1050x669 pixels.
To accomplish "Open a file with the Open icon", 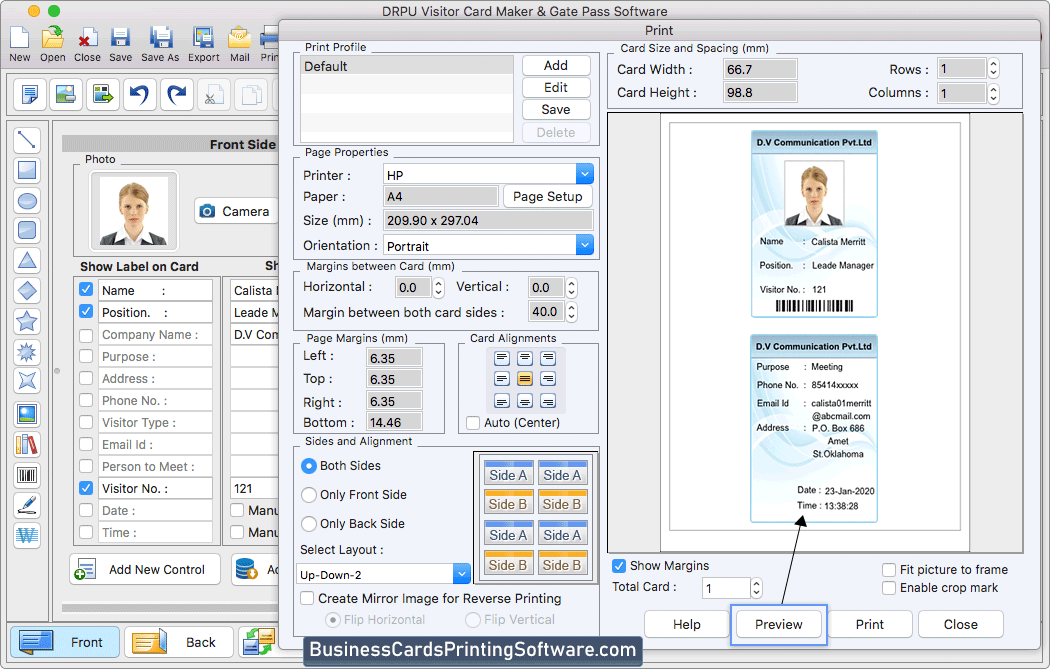I will pyautogui.click(x=52, y=38).
